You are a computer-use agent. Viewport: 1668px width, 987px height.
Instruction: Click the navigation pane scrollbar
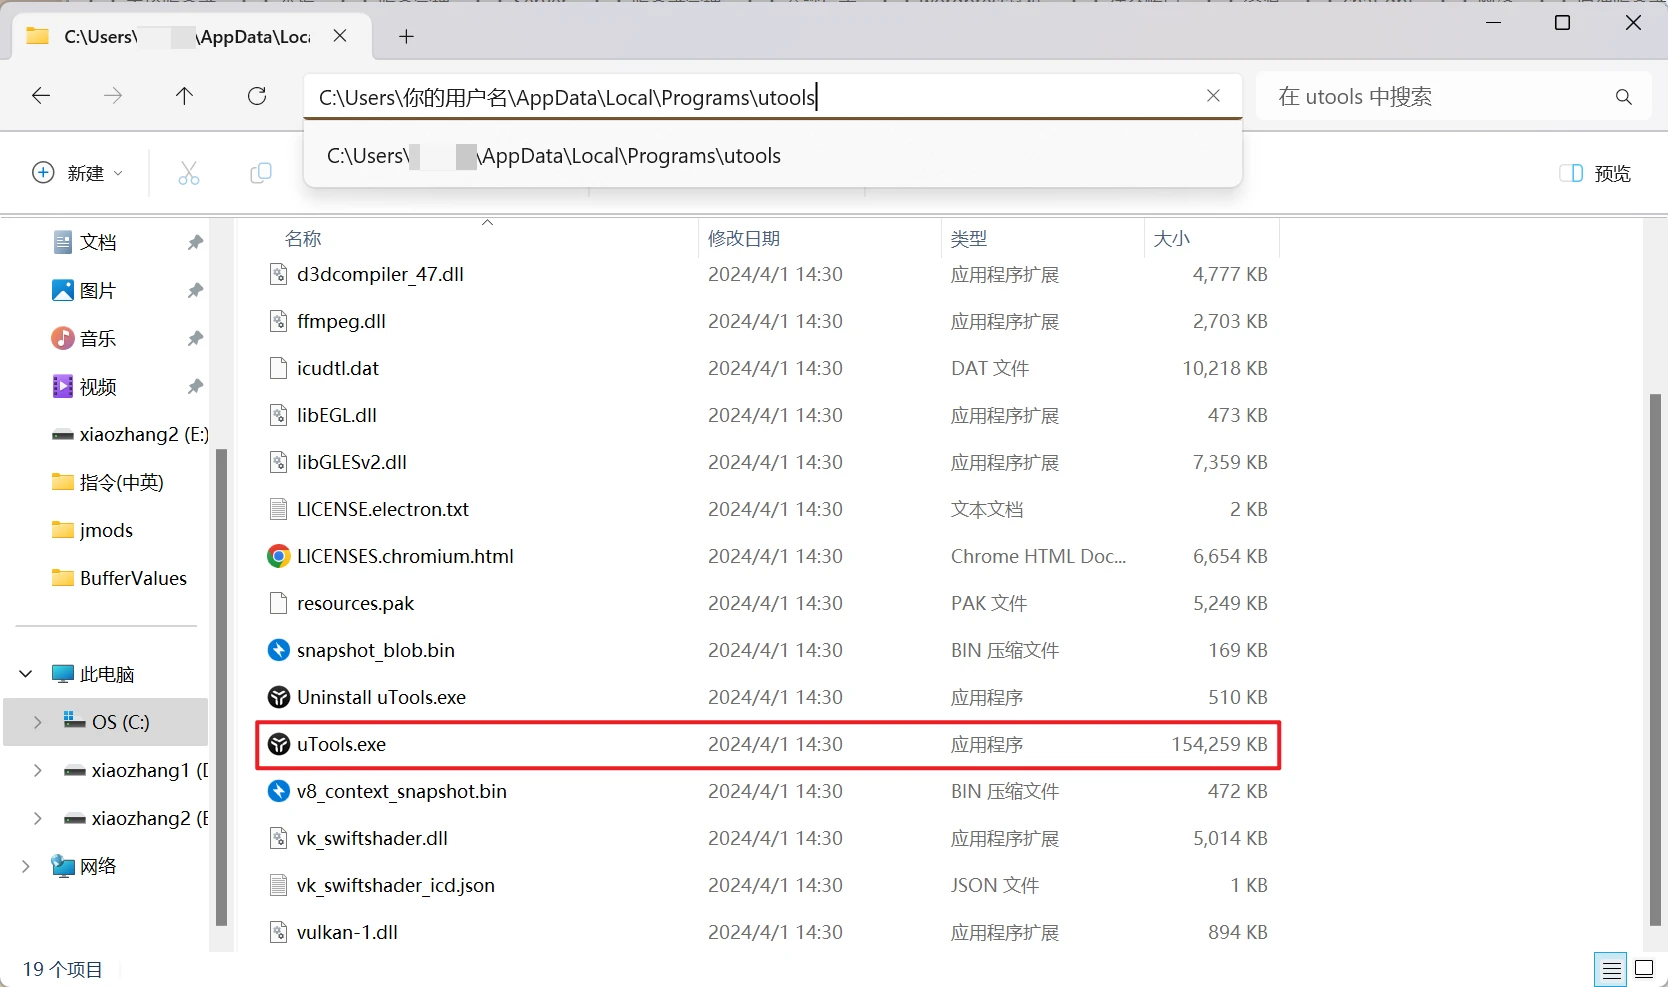pos(221,687)
